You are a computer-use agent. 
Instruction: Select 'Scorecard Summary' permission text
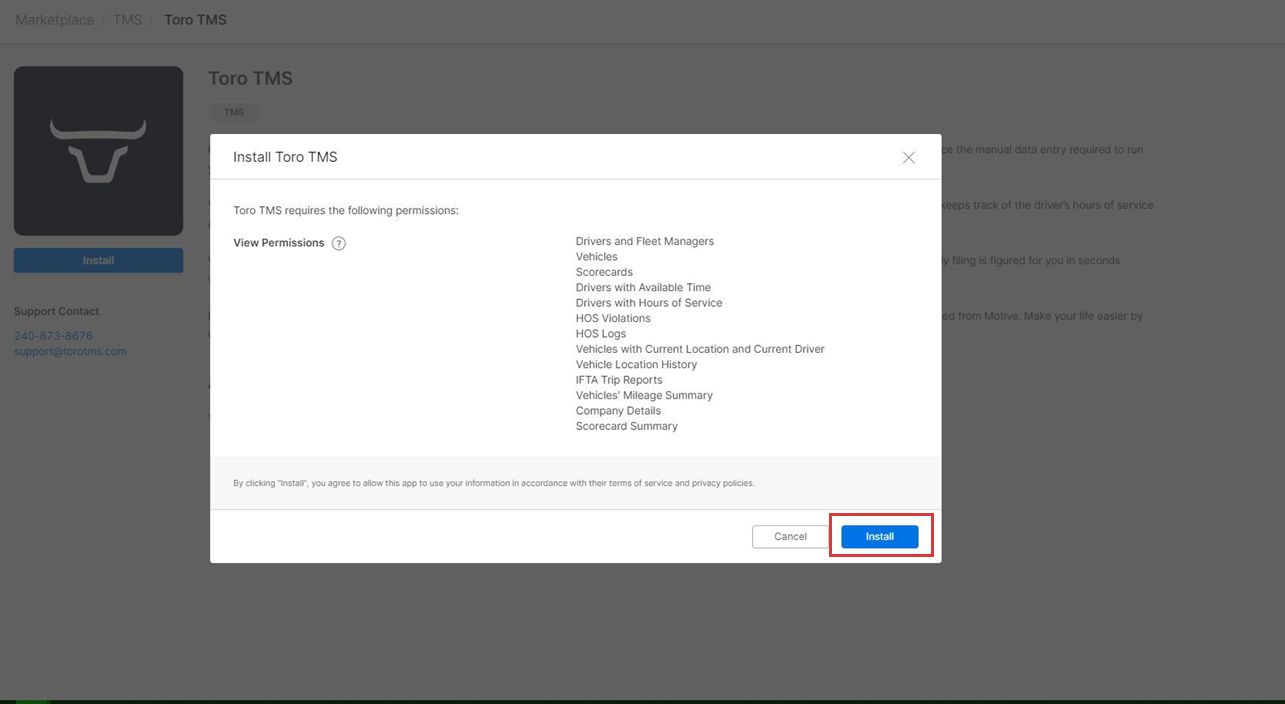click(x=627, y=426)
